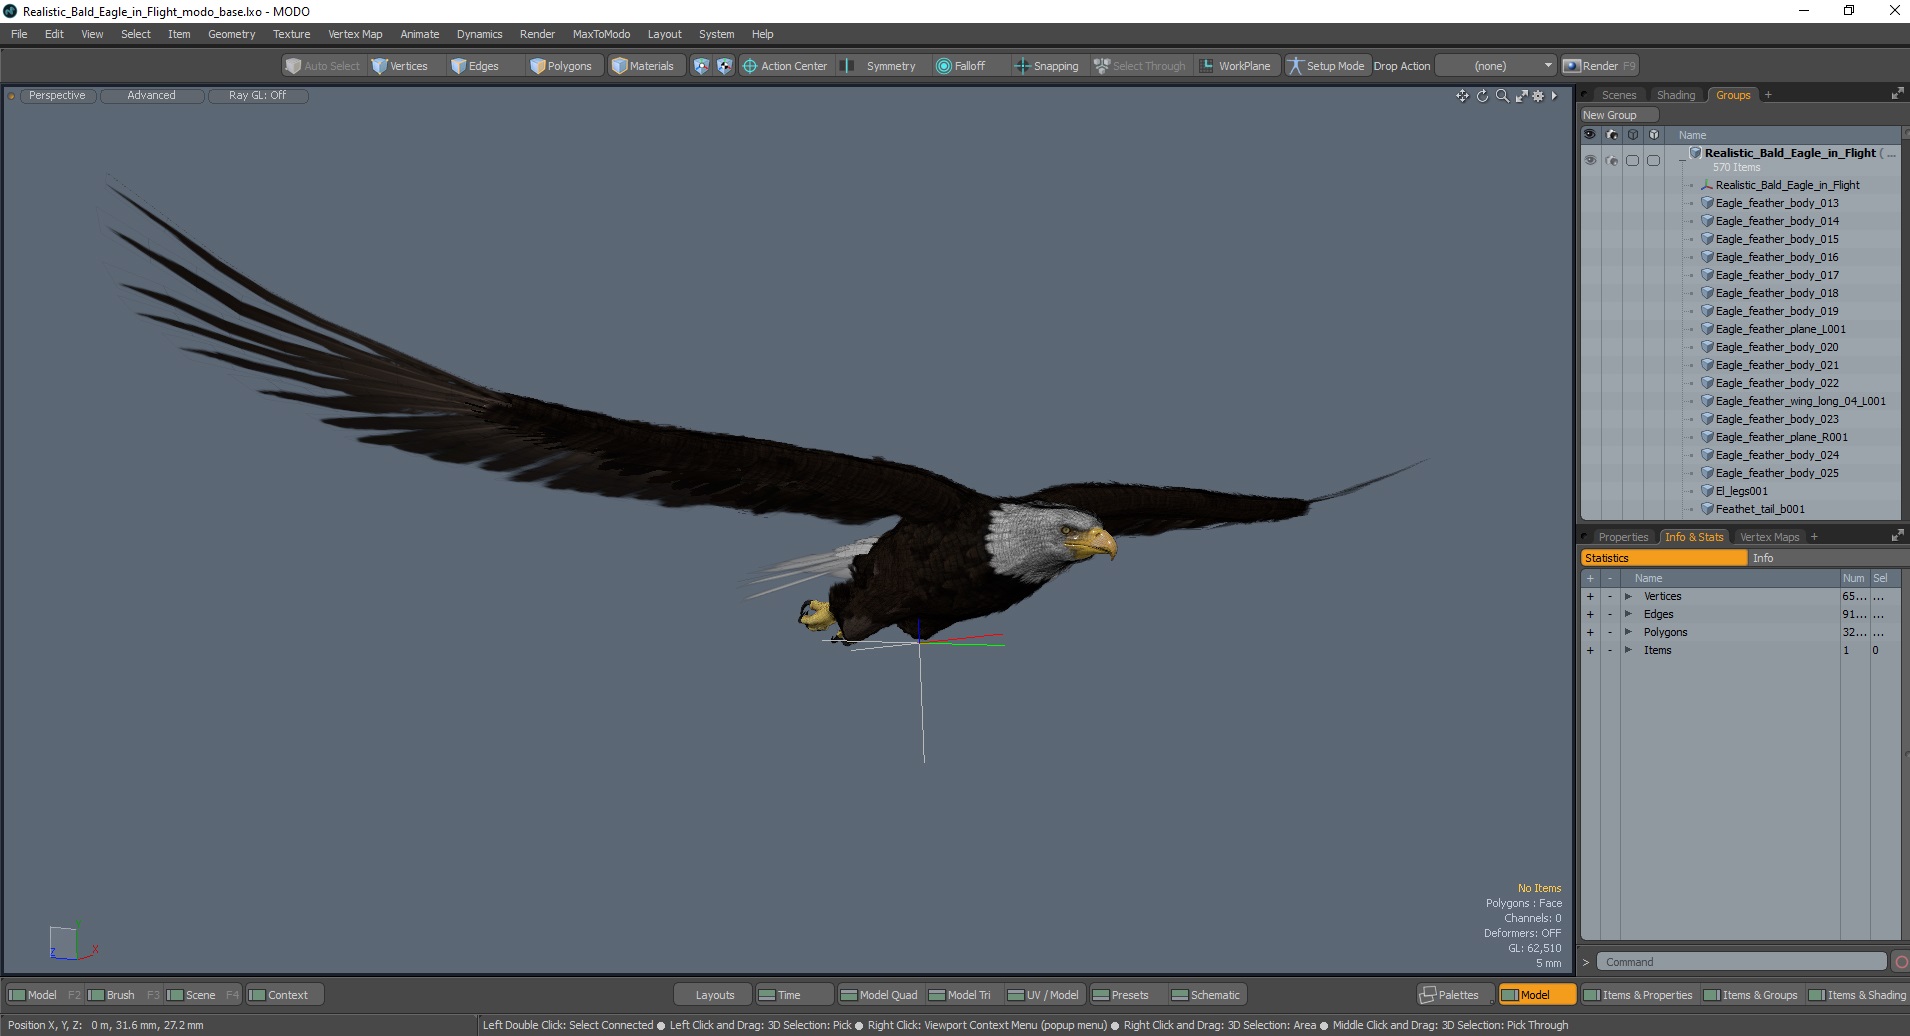Open the Advanced shading style dropdown
Image resolution: width=1910 pixels, height=1036 pixels.
pos(151,96)
